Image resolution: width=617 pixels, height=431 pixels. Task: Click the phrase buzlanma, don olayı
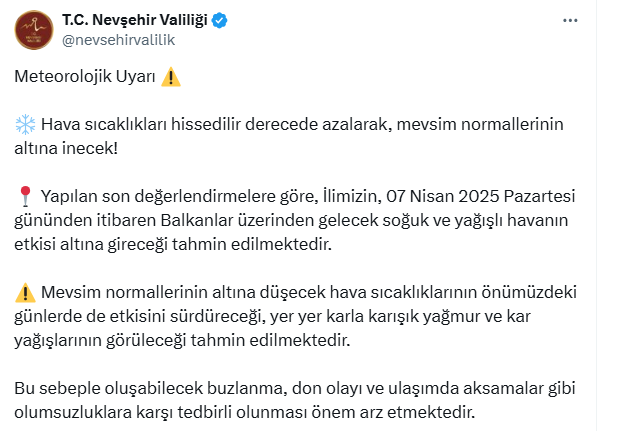[x=285, y=388]
